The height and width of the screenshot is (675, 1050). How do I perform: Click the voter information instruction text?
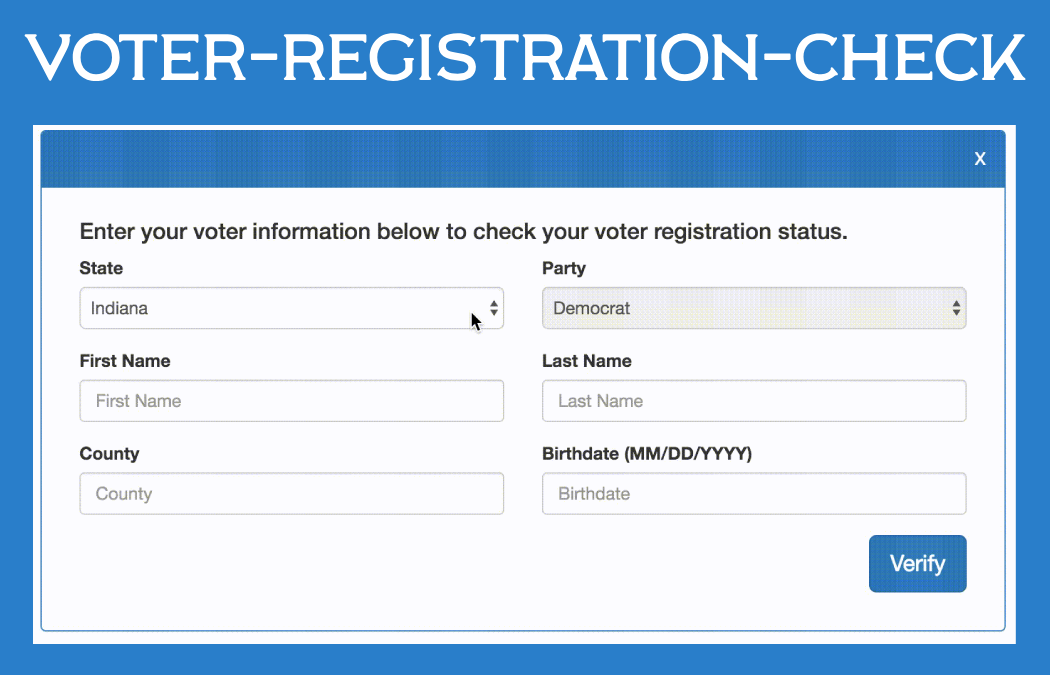(463, 232)
